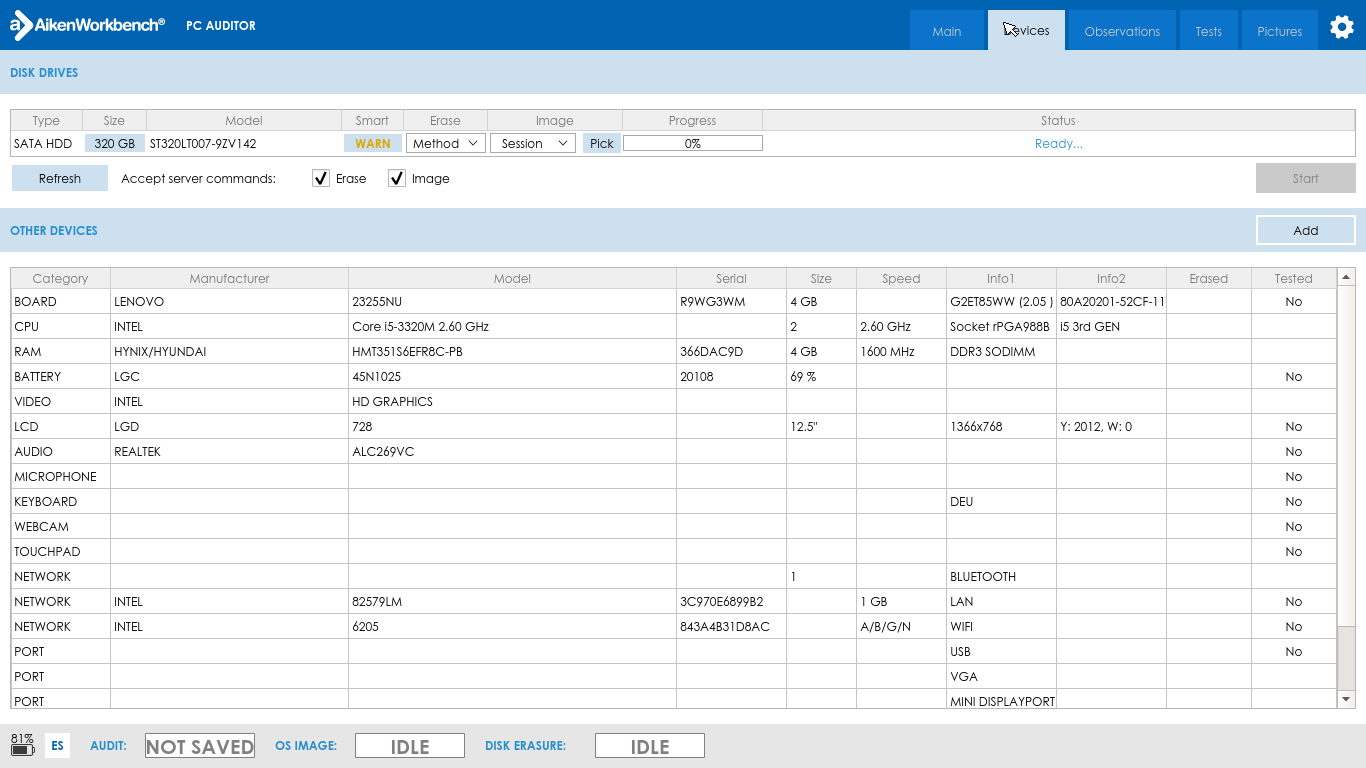
Task: Open the Observations tab
Action: tap(1122, 30)
